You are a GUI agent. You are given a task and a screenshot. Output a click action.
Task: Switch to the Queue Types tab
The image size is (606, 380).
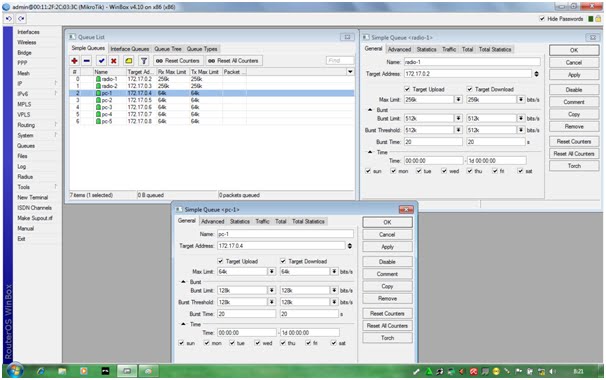point(202,49)
